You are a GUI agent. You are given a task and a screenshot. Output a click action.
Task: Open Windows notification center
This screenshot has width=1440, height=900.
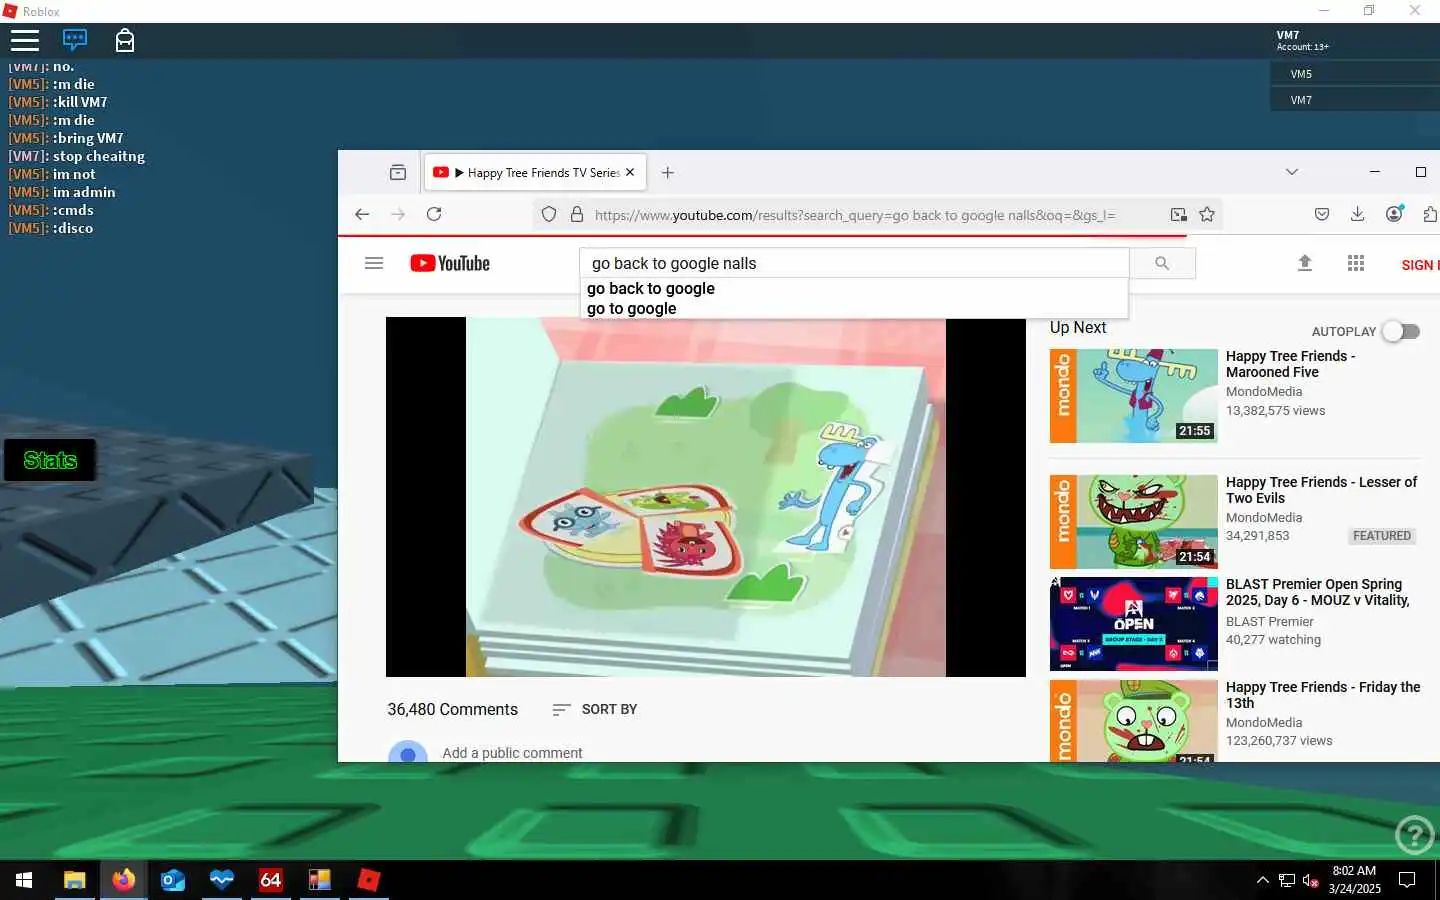pos(1407,880)
